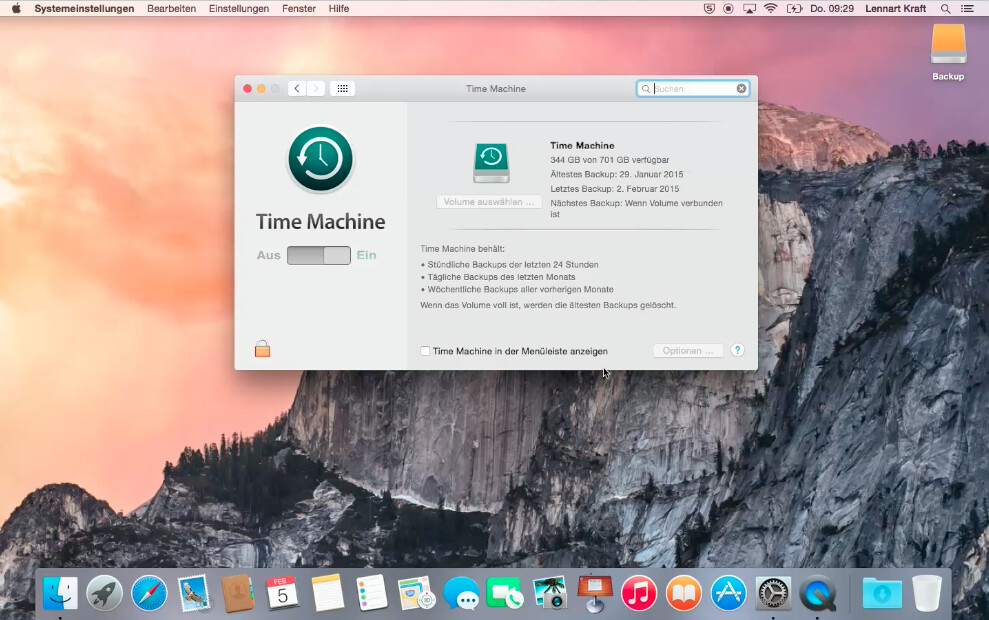This screenshot has width=989, height=620.
Task: Click the Wi-Fi status menu icon
Action: [x=771, y=8]
